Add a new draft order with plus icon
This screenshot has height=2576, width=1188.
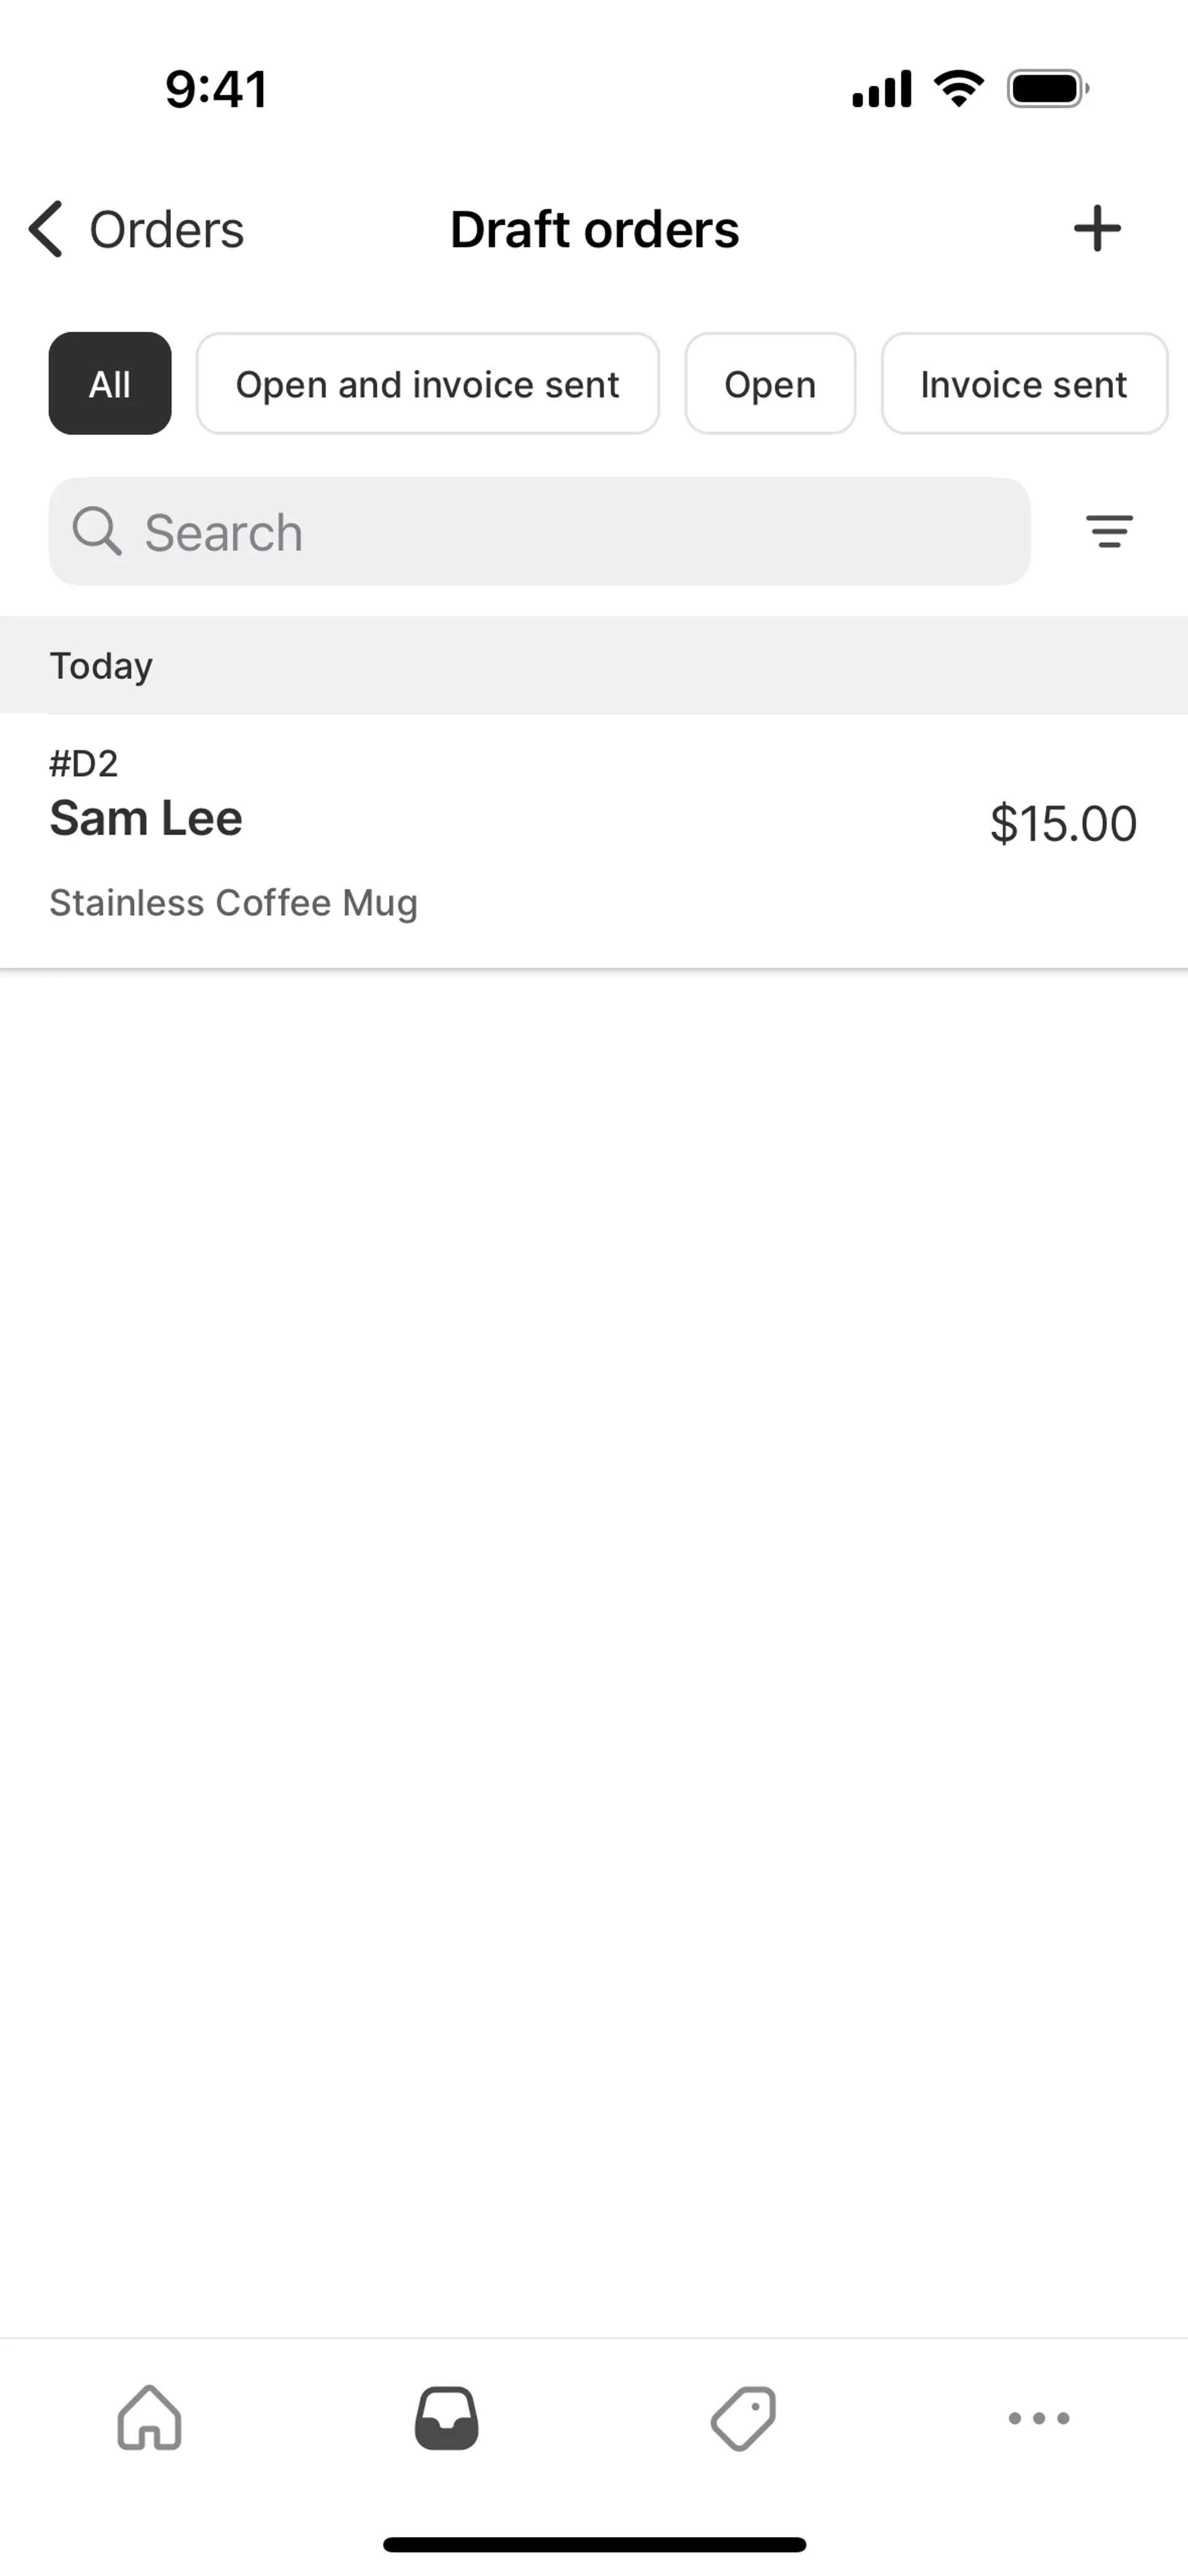1097,229
